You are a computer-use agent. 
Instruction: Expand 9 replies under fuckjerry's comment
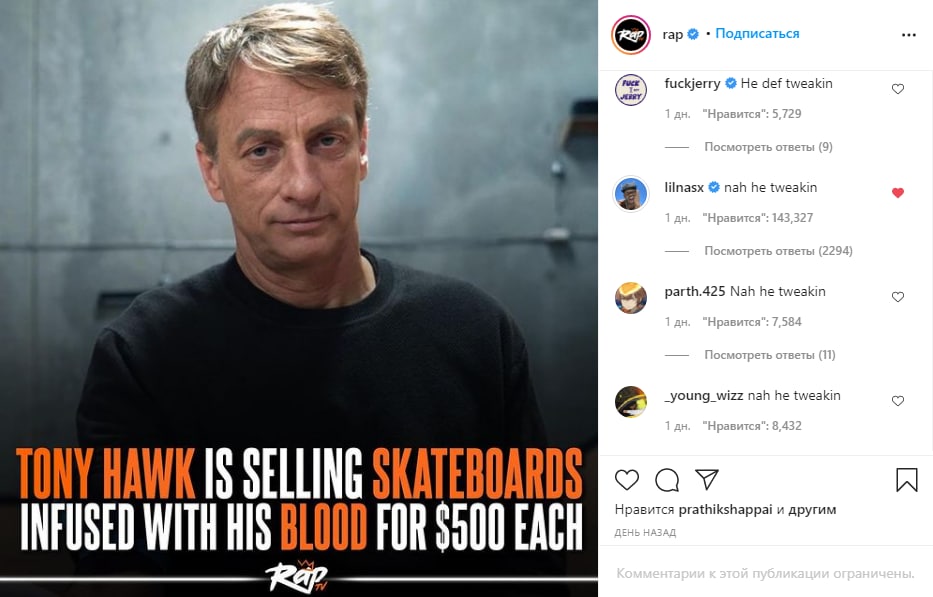[x=768, y=147]
